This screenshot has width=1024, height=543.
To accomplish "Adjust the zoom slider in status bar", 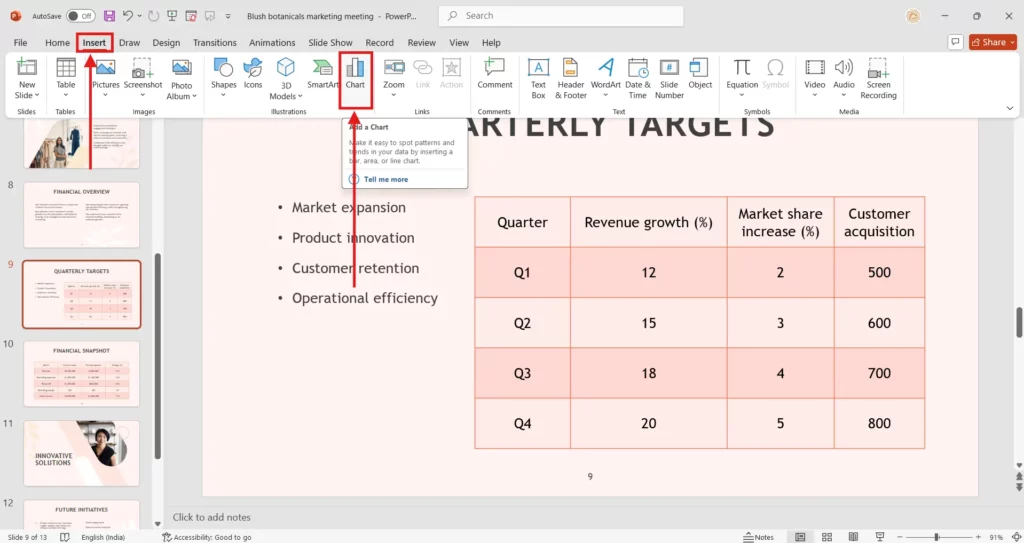I will 936,537.
